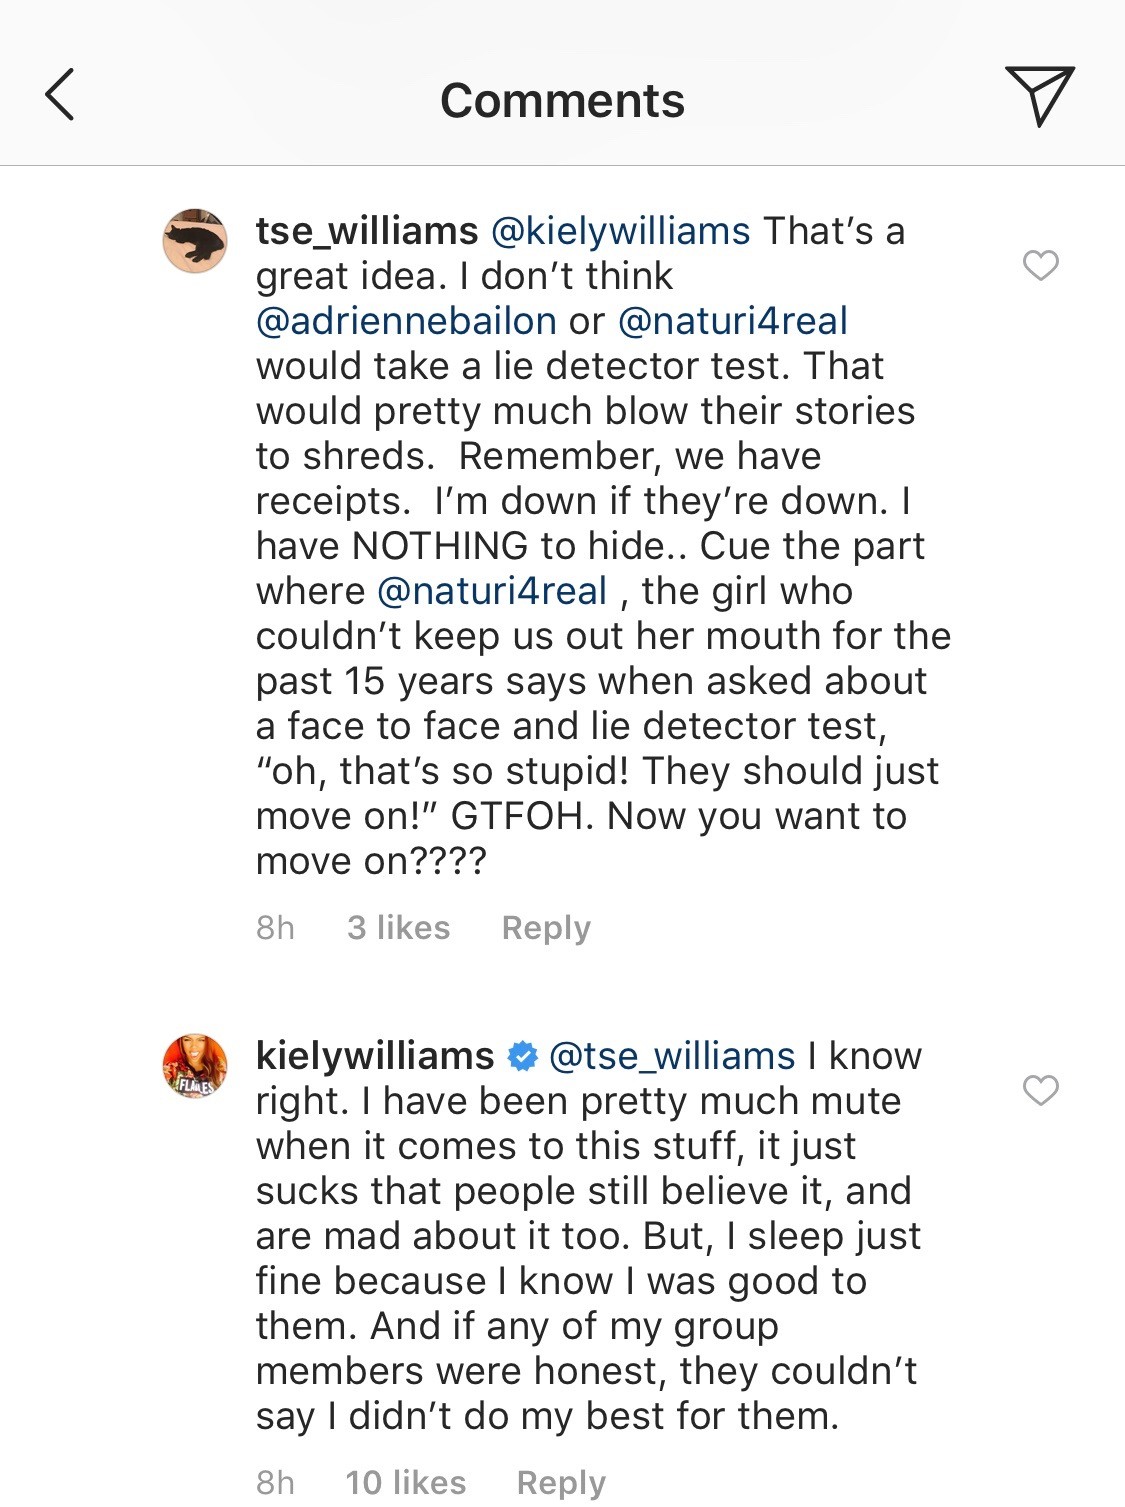Viewport: 1125px width, 1507px height.
Task: Reply to the kielywilliams comment
Action: tap(561, 1483)
